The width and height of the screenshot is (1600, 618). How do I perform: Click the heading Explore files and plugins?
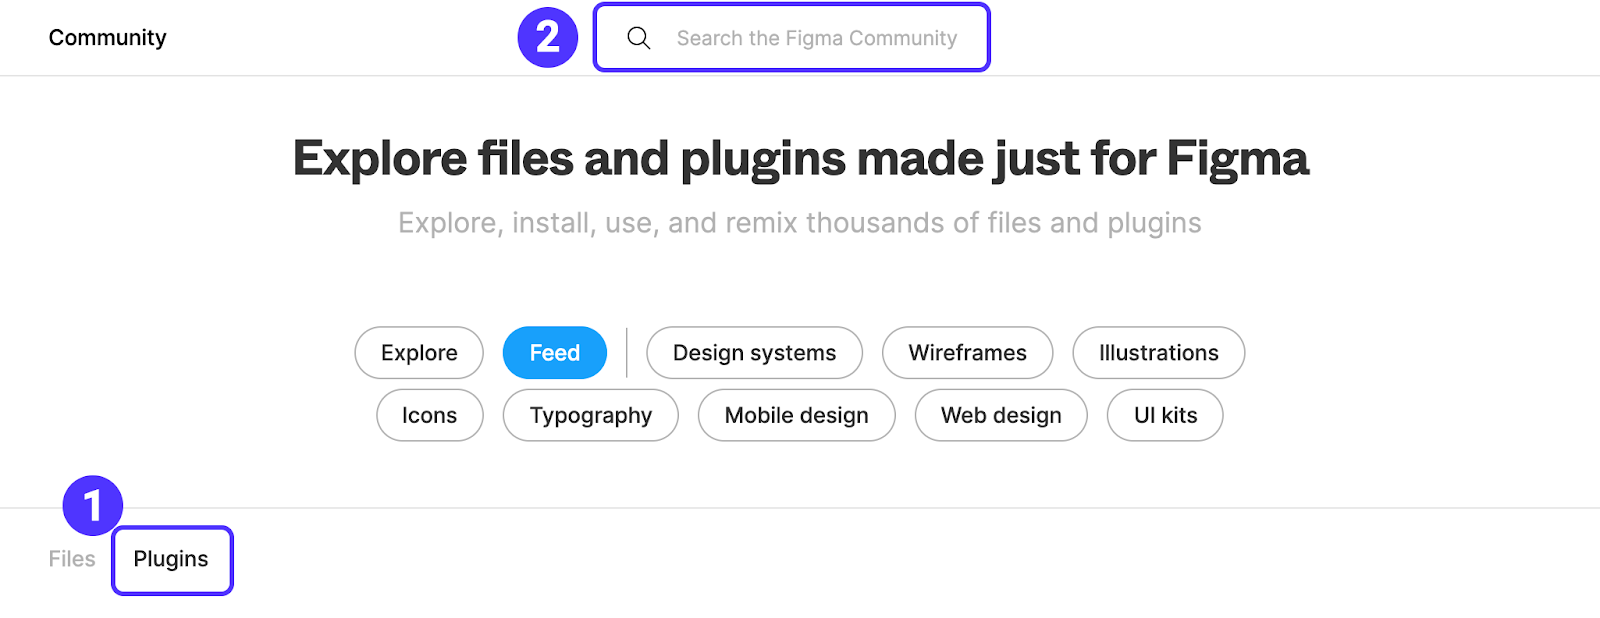pyautogui.click(x=800, y=159)
